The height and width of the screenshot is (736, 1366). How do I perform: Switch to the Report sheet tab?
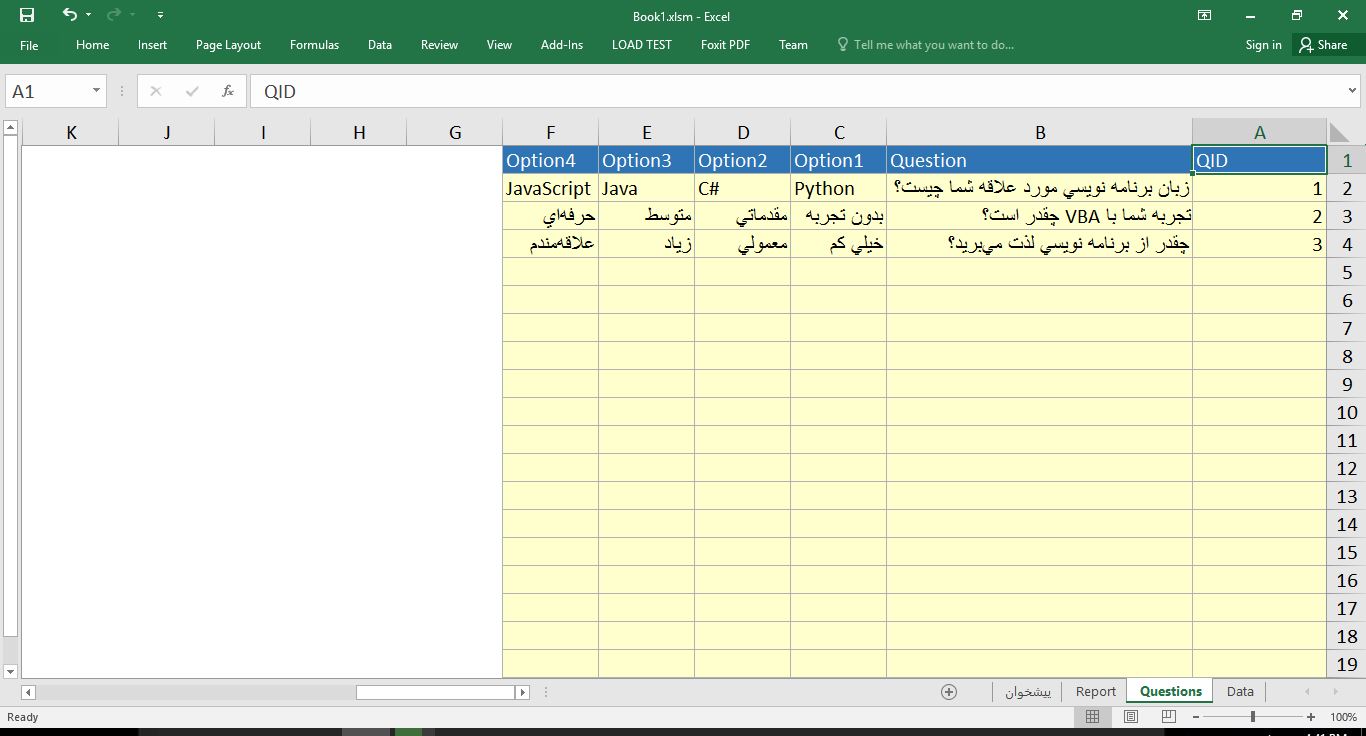pyautogui.click(x=1096, y=691)
